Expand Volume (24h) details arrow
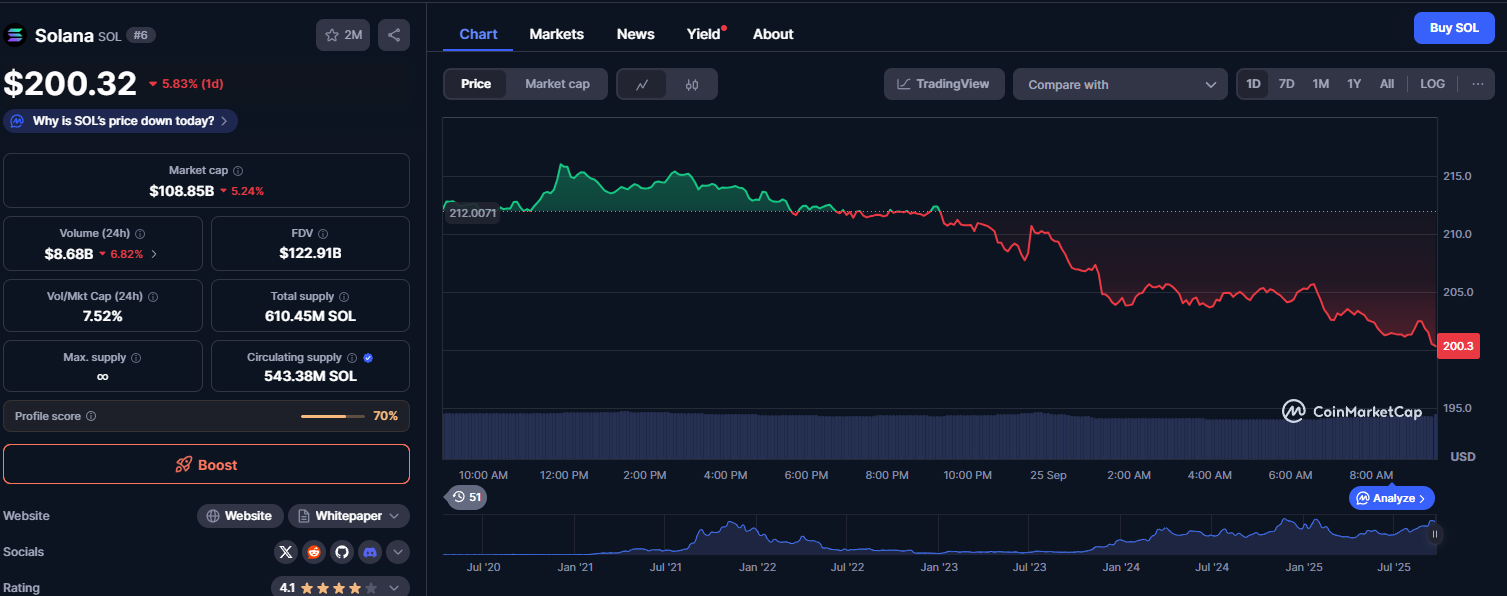Screen dimensions: 1507x596 point(154,254)
